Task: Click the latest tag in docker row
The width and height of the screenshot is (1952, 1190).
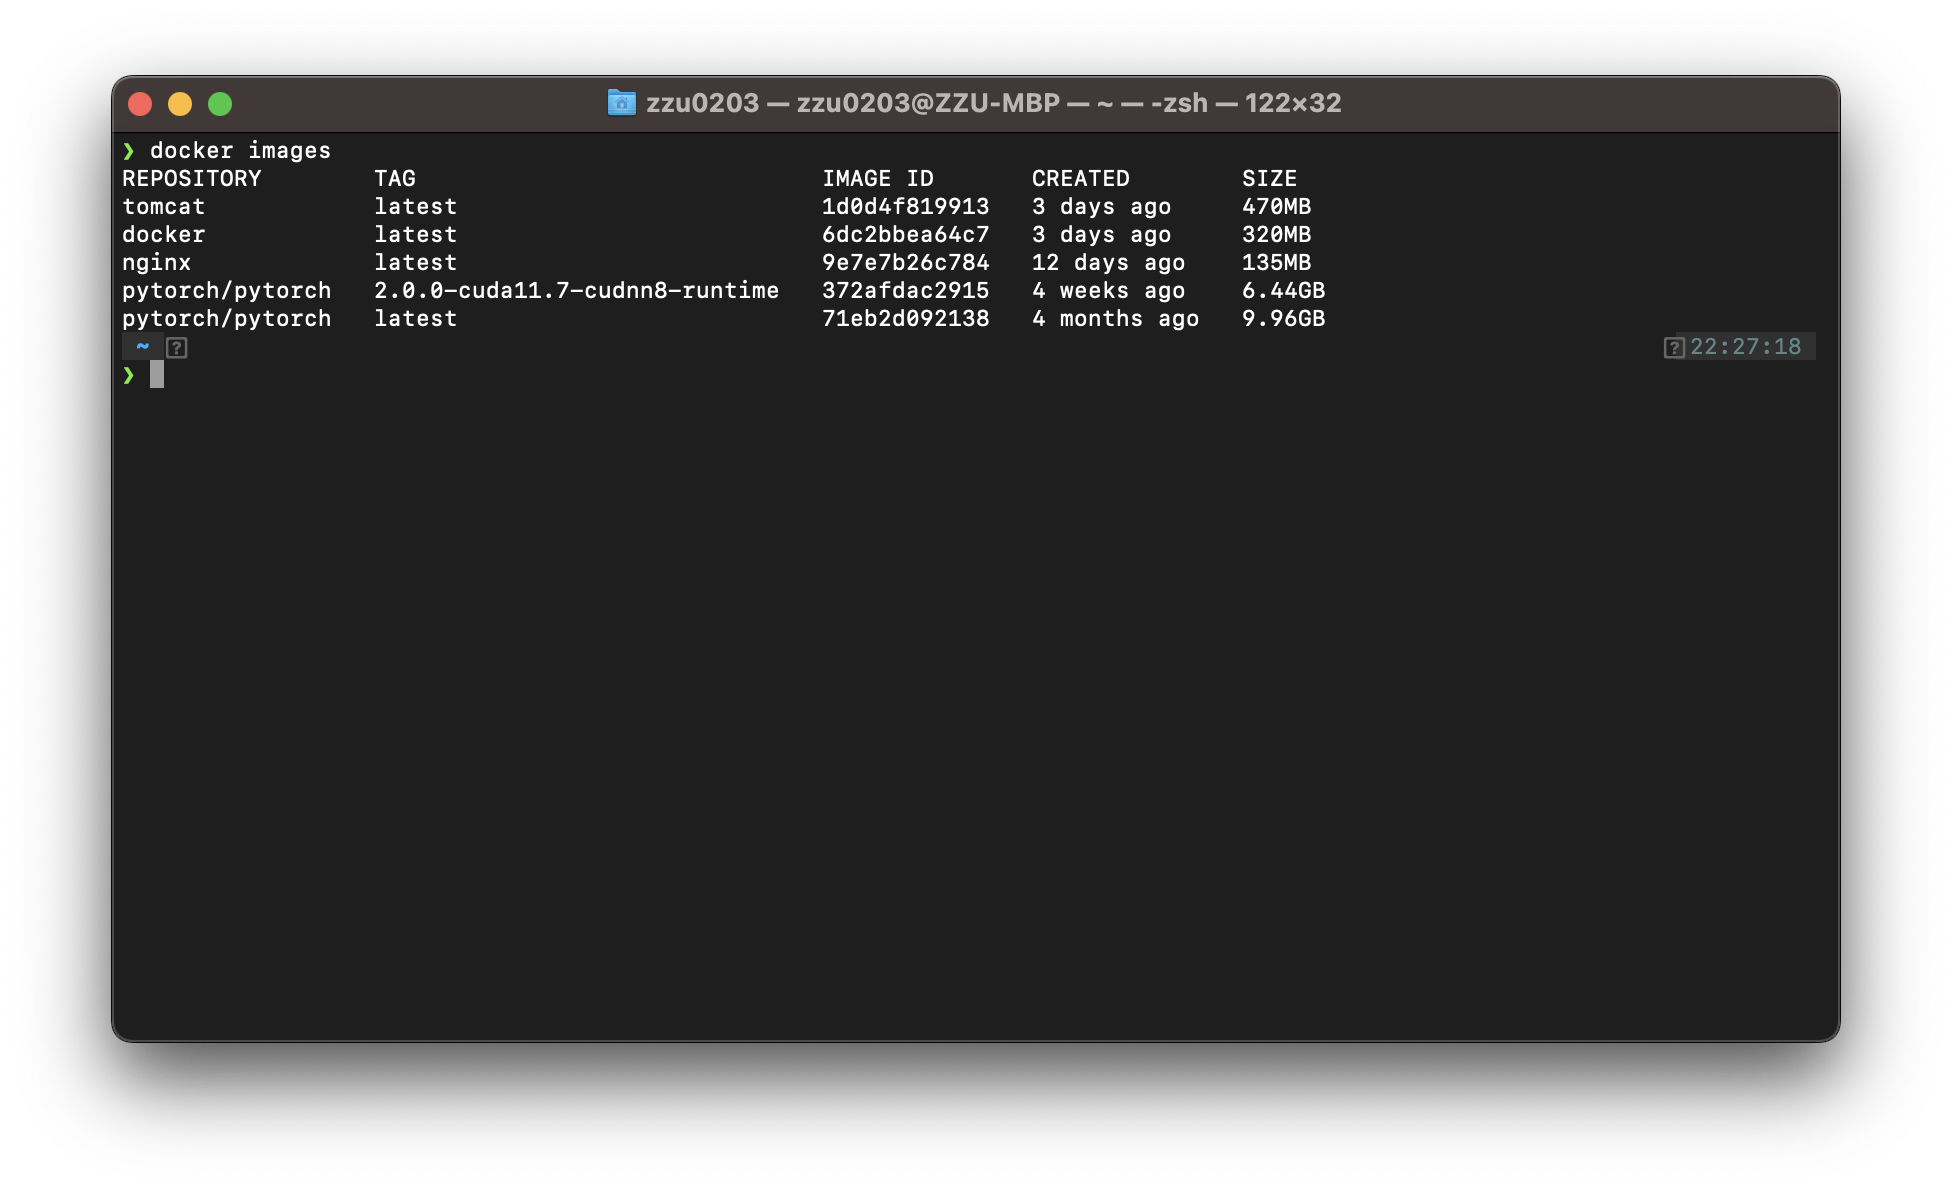Action: click(415, 235)
